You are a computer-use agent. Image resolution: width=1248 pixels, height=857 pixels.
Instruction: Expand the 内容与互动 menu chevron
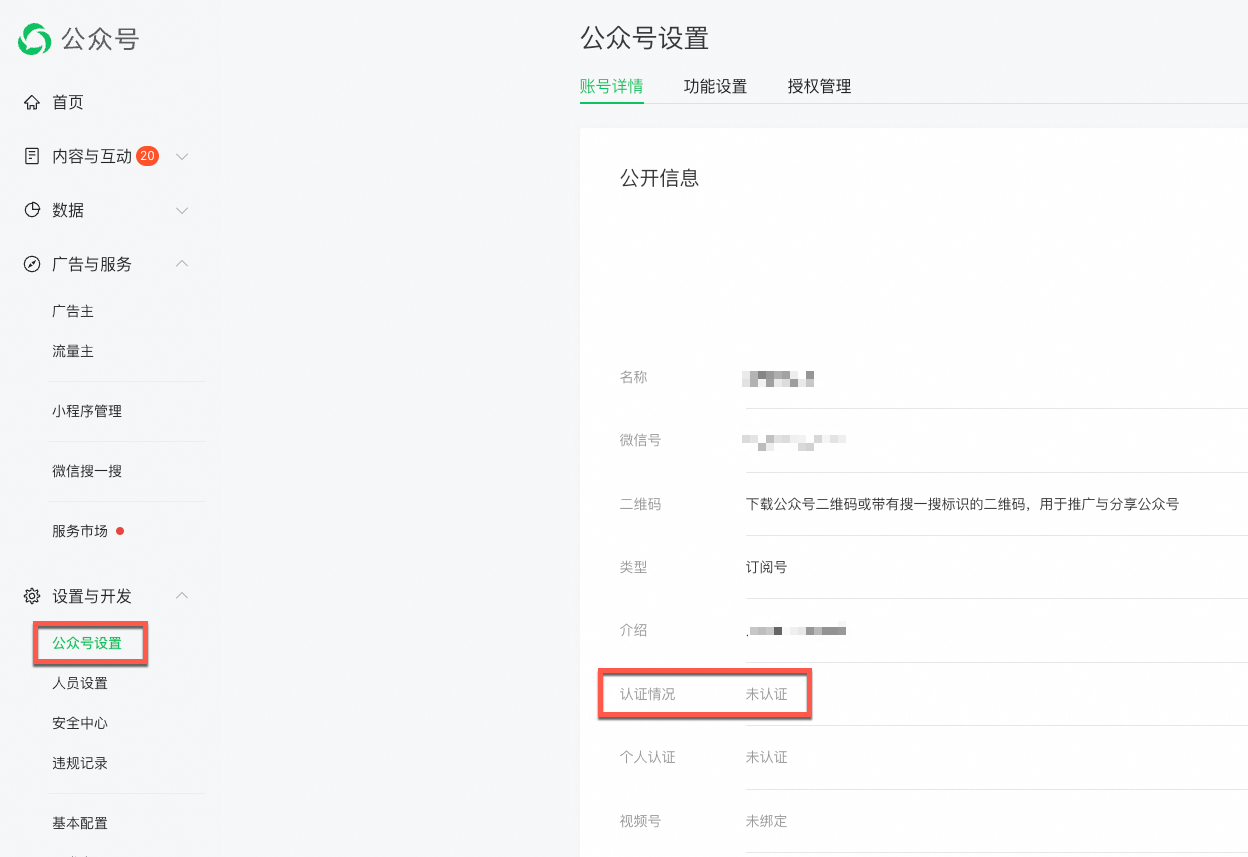point(182,156)
